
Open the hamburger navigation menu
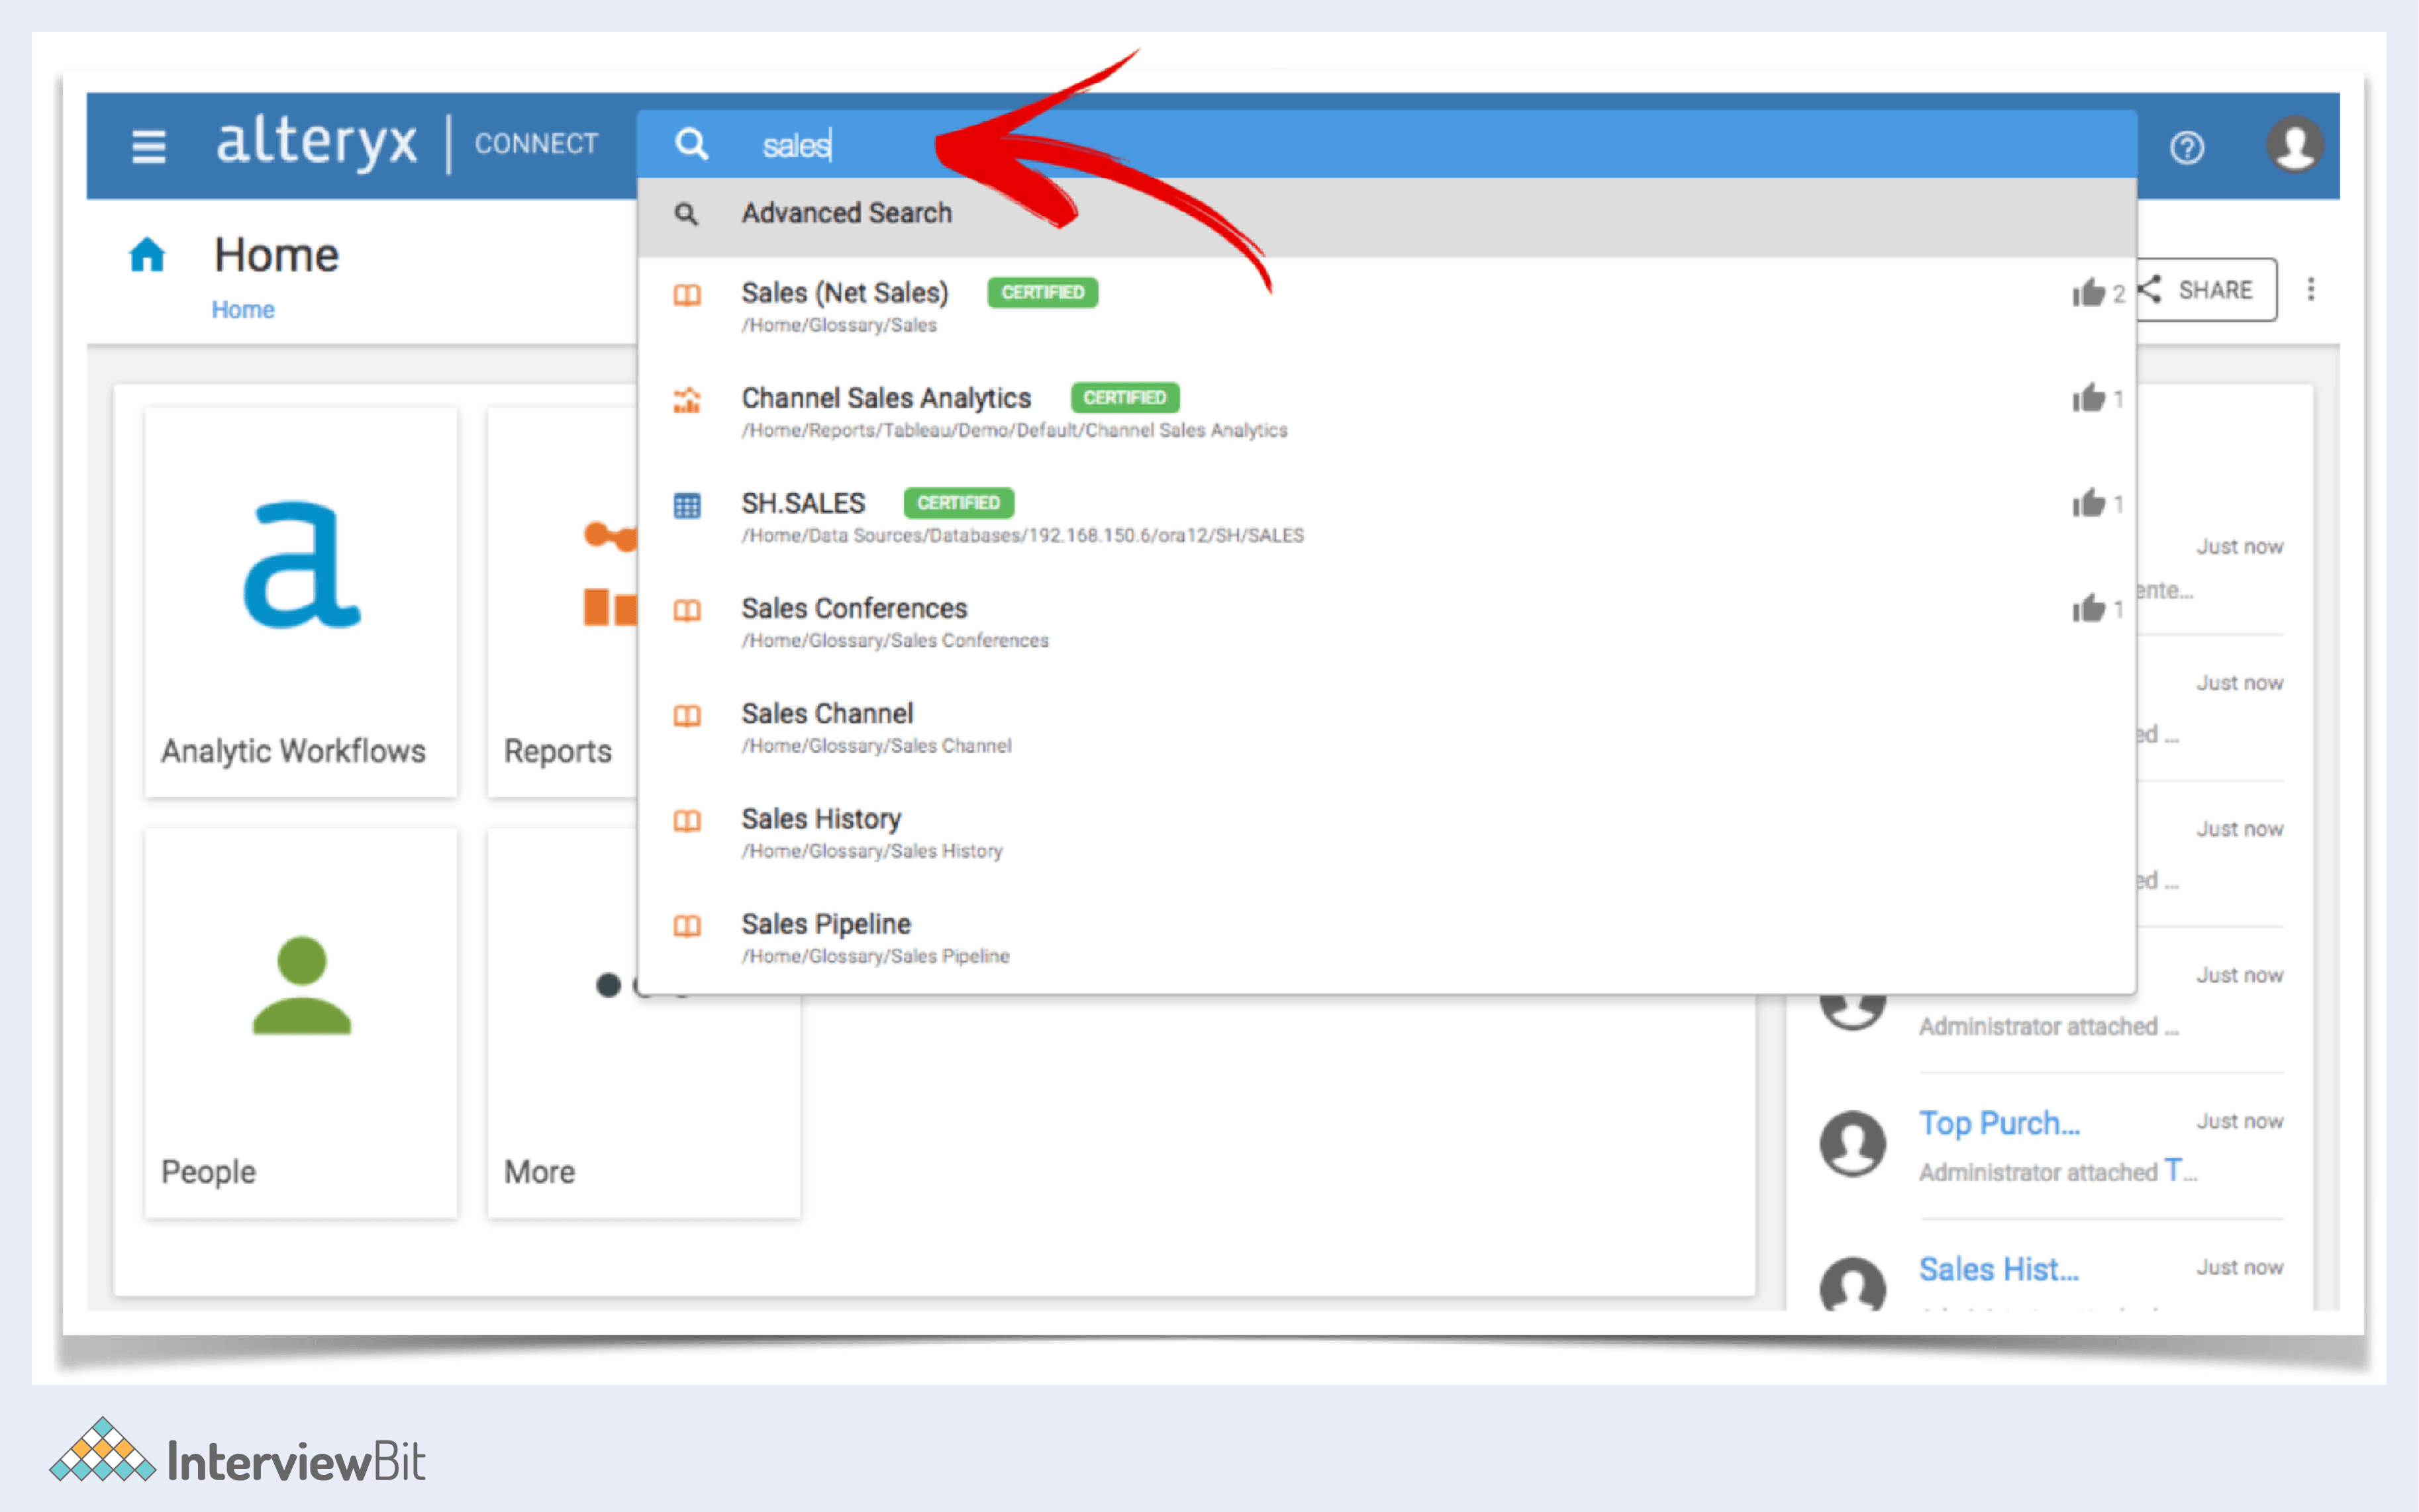pyautogui.click(x=149, y=146)
